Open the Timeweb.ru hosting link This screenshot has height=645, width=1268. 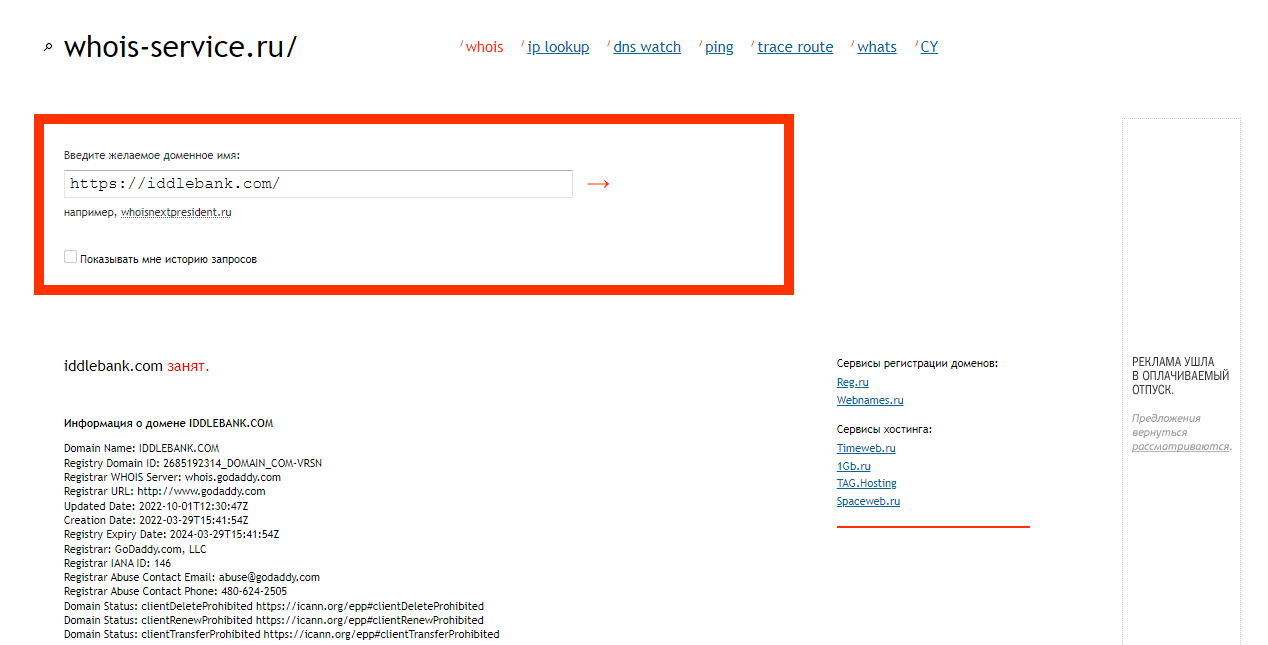pyautogui.click(x=865, y=448)
